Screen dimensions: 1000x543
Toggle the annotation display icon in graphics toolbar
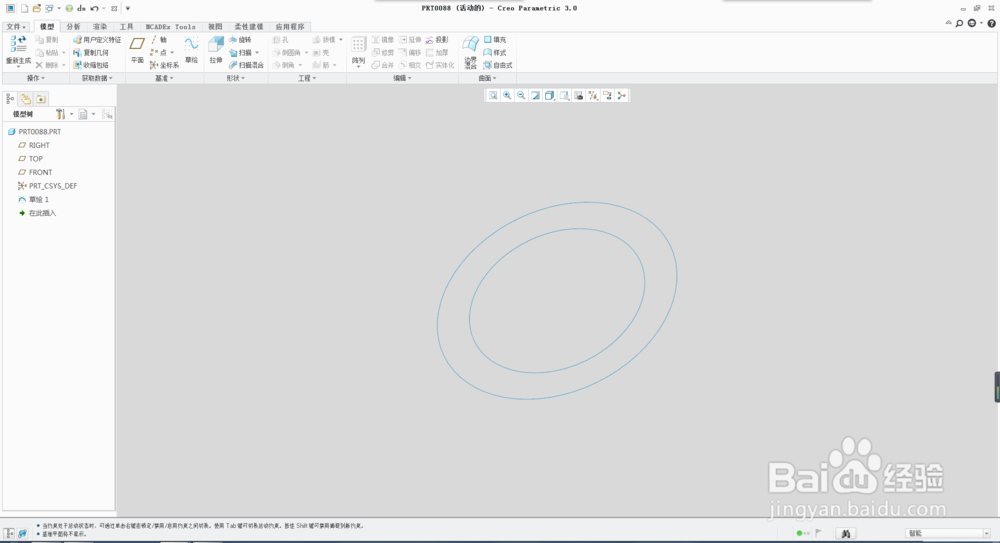click(x=607, y=96)
